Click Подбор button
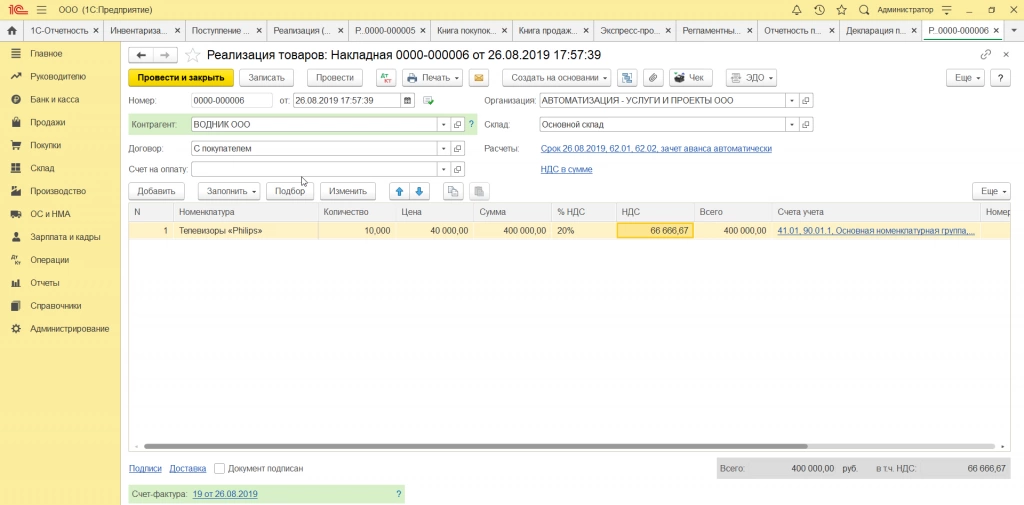The width and height of the screenshot is (1024, 505). [x=290, y=191]
